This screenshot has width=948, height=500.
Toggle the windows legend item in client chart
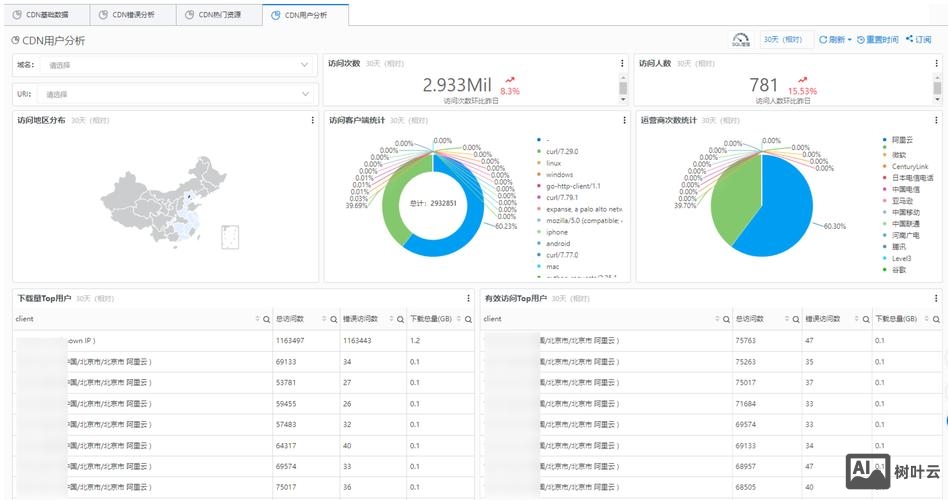click(x=558, y=175)
